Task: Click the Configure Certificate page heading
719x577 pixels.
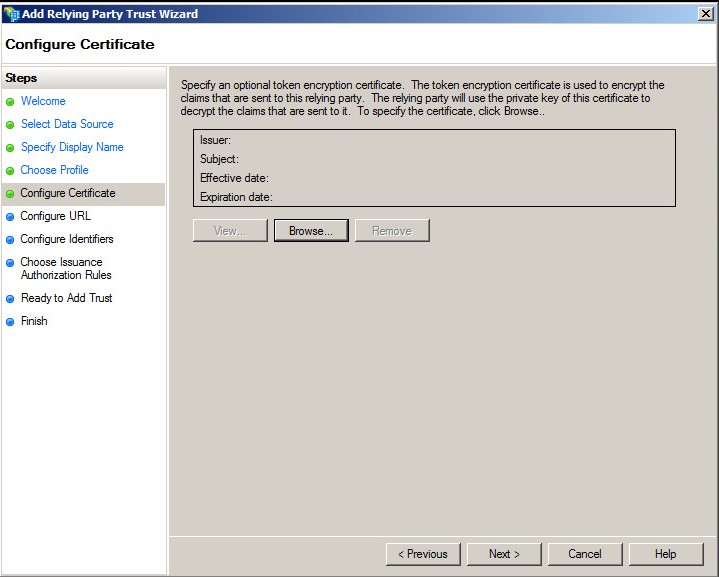Action: [80, 44]
